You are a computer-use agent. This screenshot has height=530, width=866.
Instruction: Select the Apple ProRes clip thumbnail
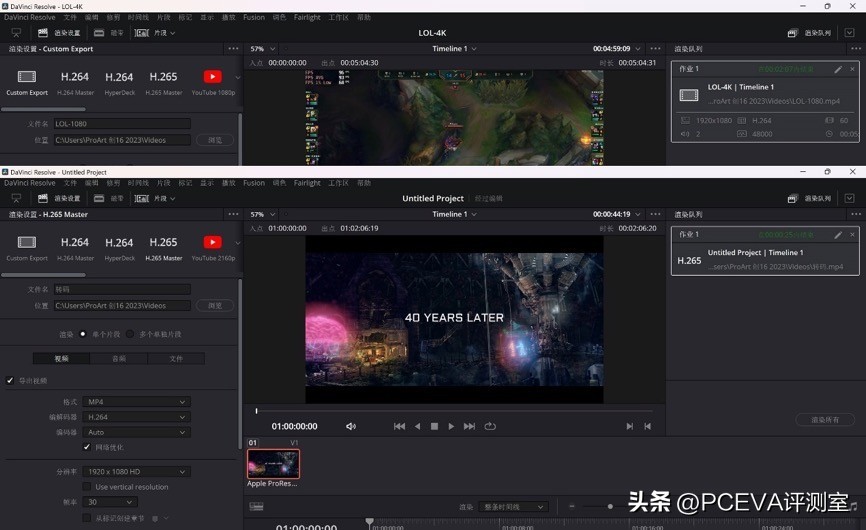click(x=273, y=464)
